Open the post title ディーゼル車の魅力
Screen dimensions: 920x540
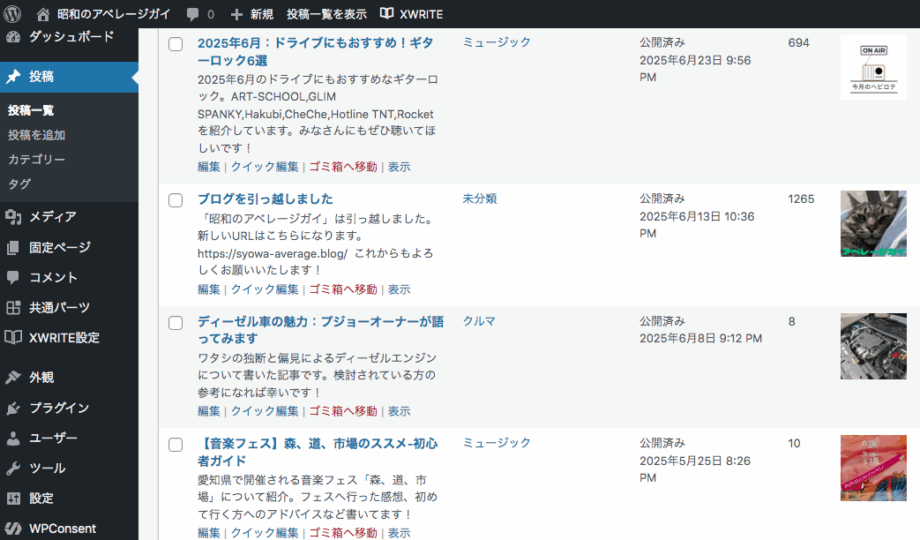click(320, 330)
